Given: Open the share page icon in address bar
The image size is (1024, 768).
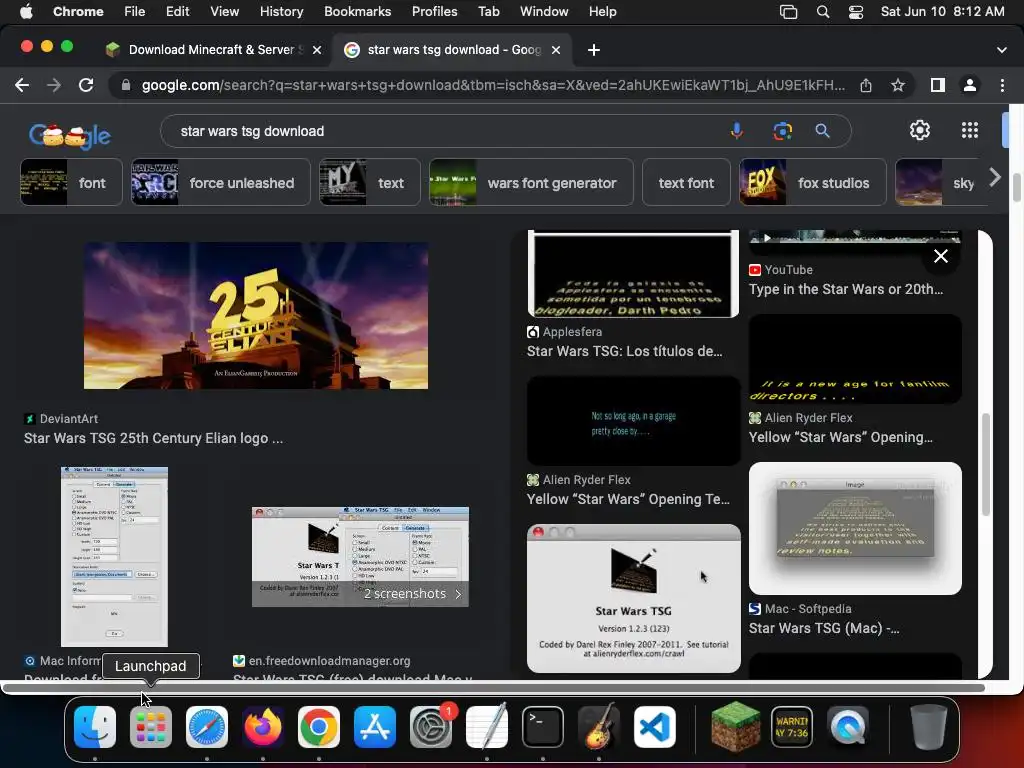Looking at the screenshot, I should coord(866,85).
